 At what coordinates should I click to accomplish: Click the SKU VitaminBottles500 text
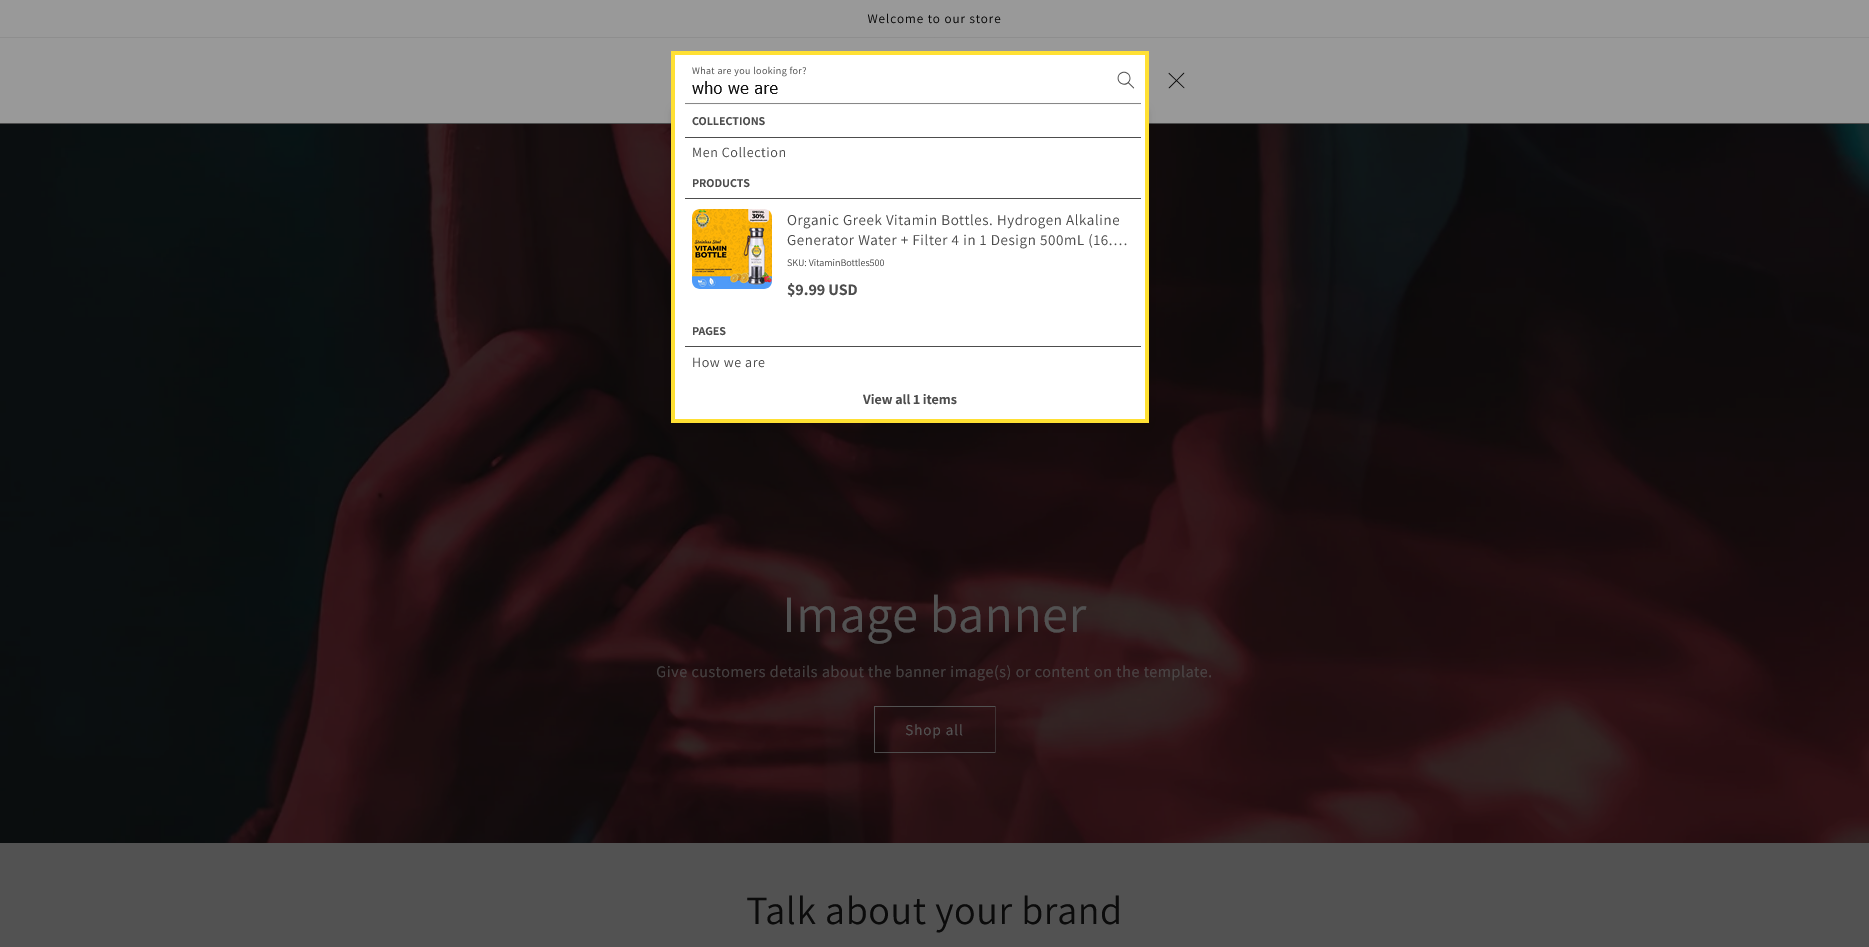[x=835, y=263]
